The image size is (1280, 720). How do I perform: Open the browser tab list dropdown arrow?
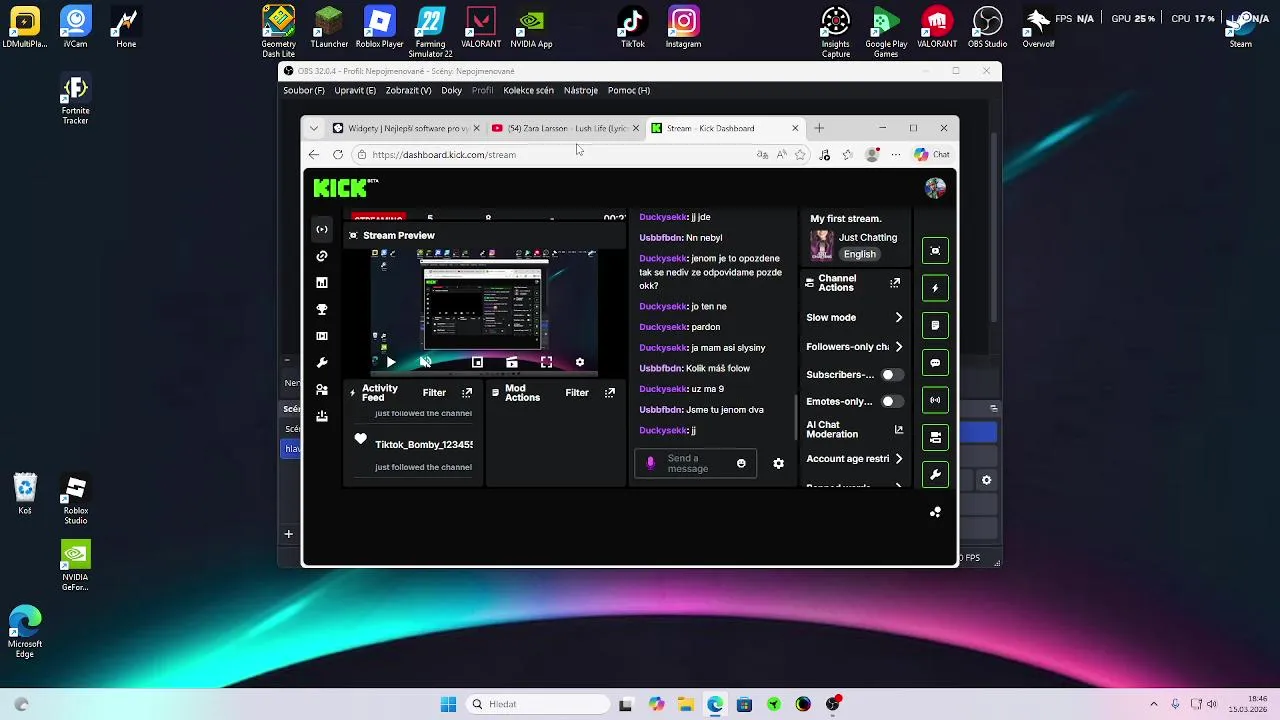pos(314,128)
